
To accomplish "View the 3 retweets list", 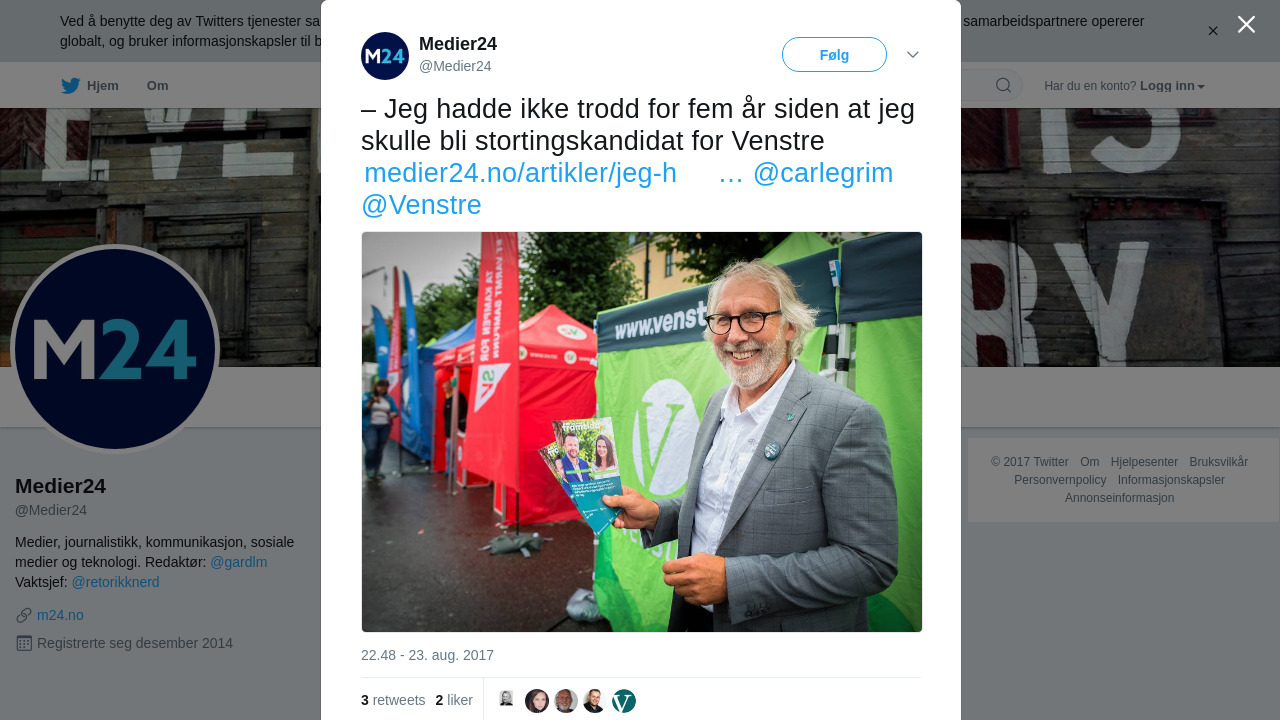I will click(393, 700).
